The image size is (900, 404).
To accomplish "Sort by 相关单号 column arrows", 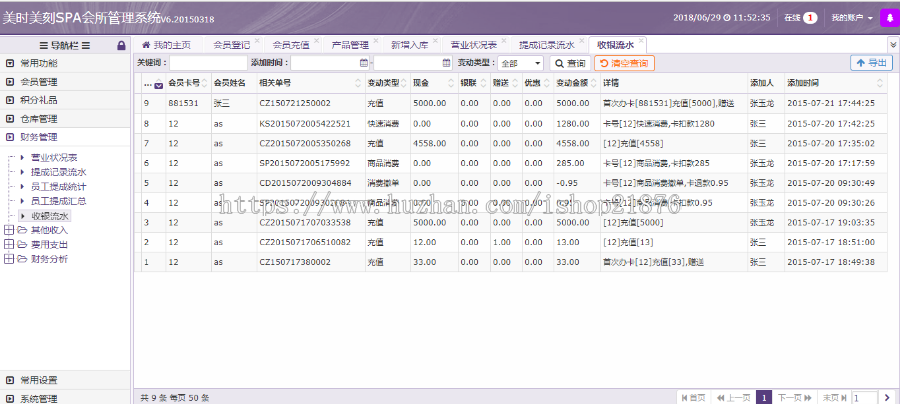I will tap(360, 83).
